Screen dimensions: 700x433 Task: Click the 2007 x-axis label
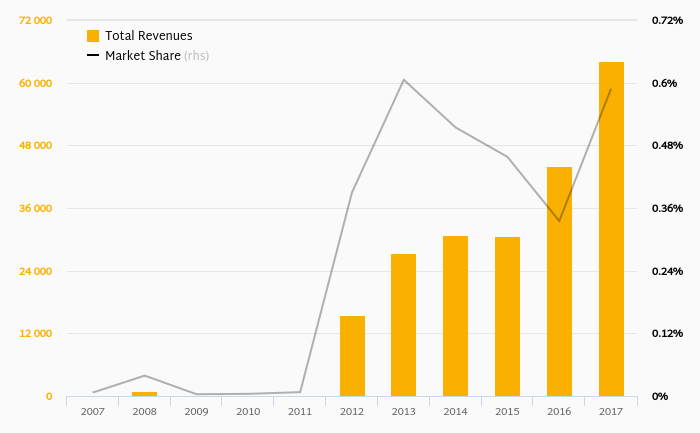93,411
